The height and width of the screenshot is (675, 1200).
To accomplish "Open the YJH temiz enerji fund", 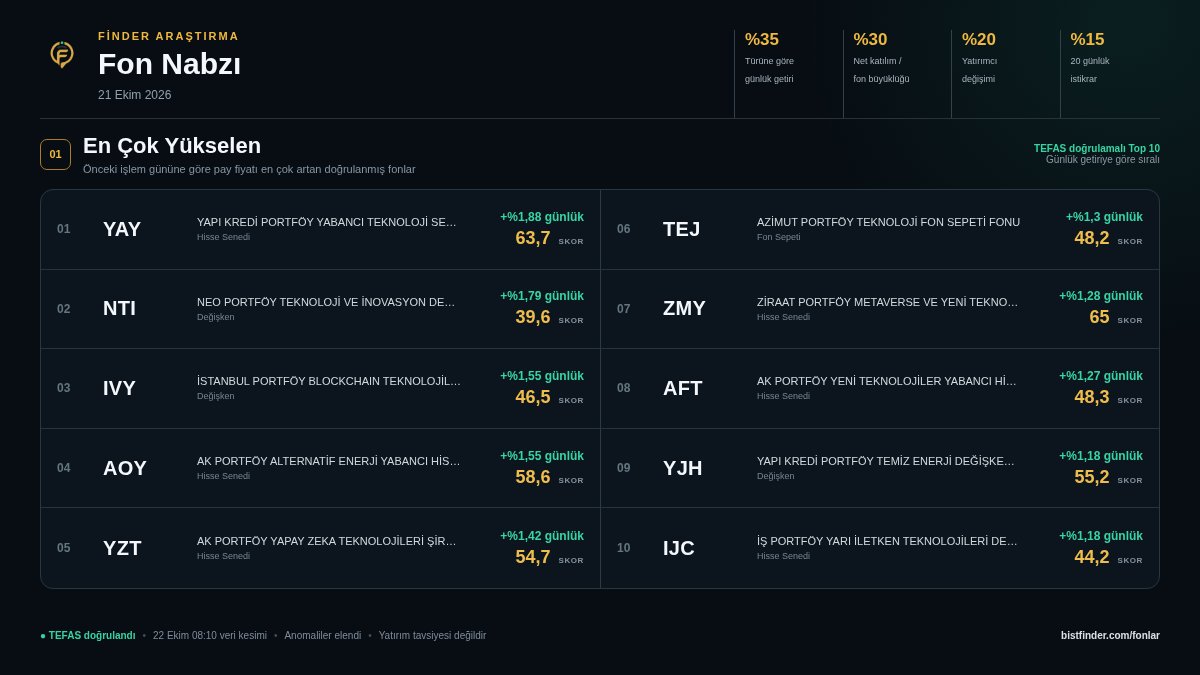I will pos(880,468).
